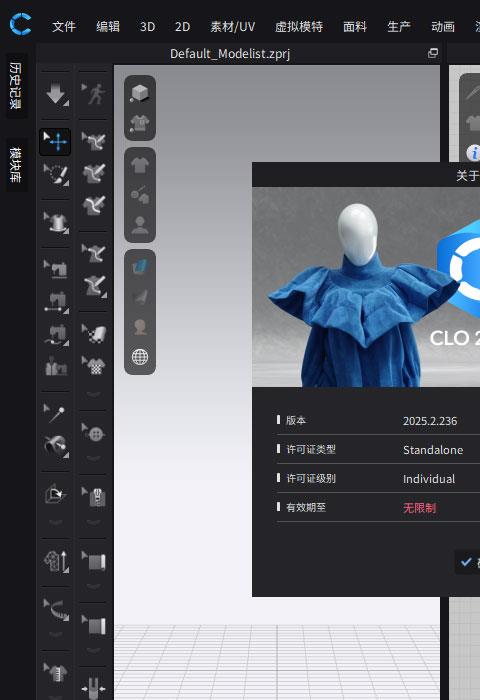Viewport: 480px width, 700px height.
Task: Click the folded-pattern arrow tool
Action: 55,494
